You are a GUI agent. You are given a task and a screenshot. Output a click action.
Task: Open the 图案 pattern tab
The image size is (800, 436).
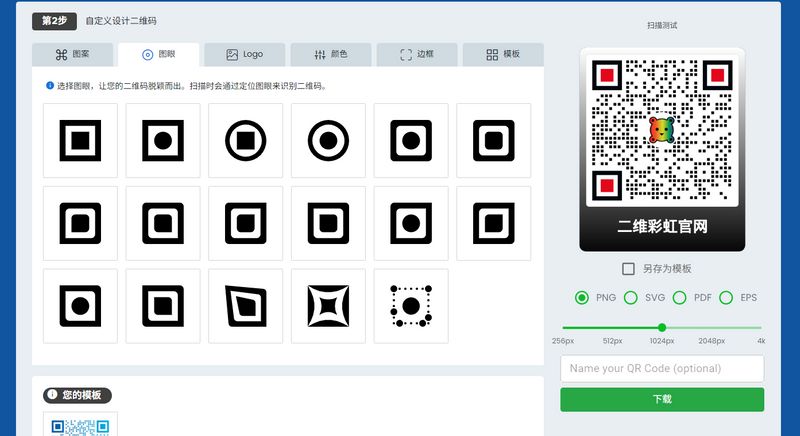click(72, 55)
